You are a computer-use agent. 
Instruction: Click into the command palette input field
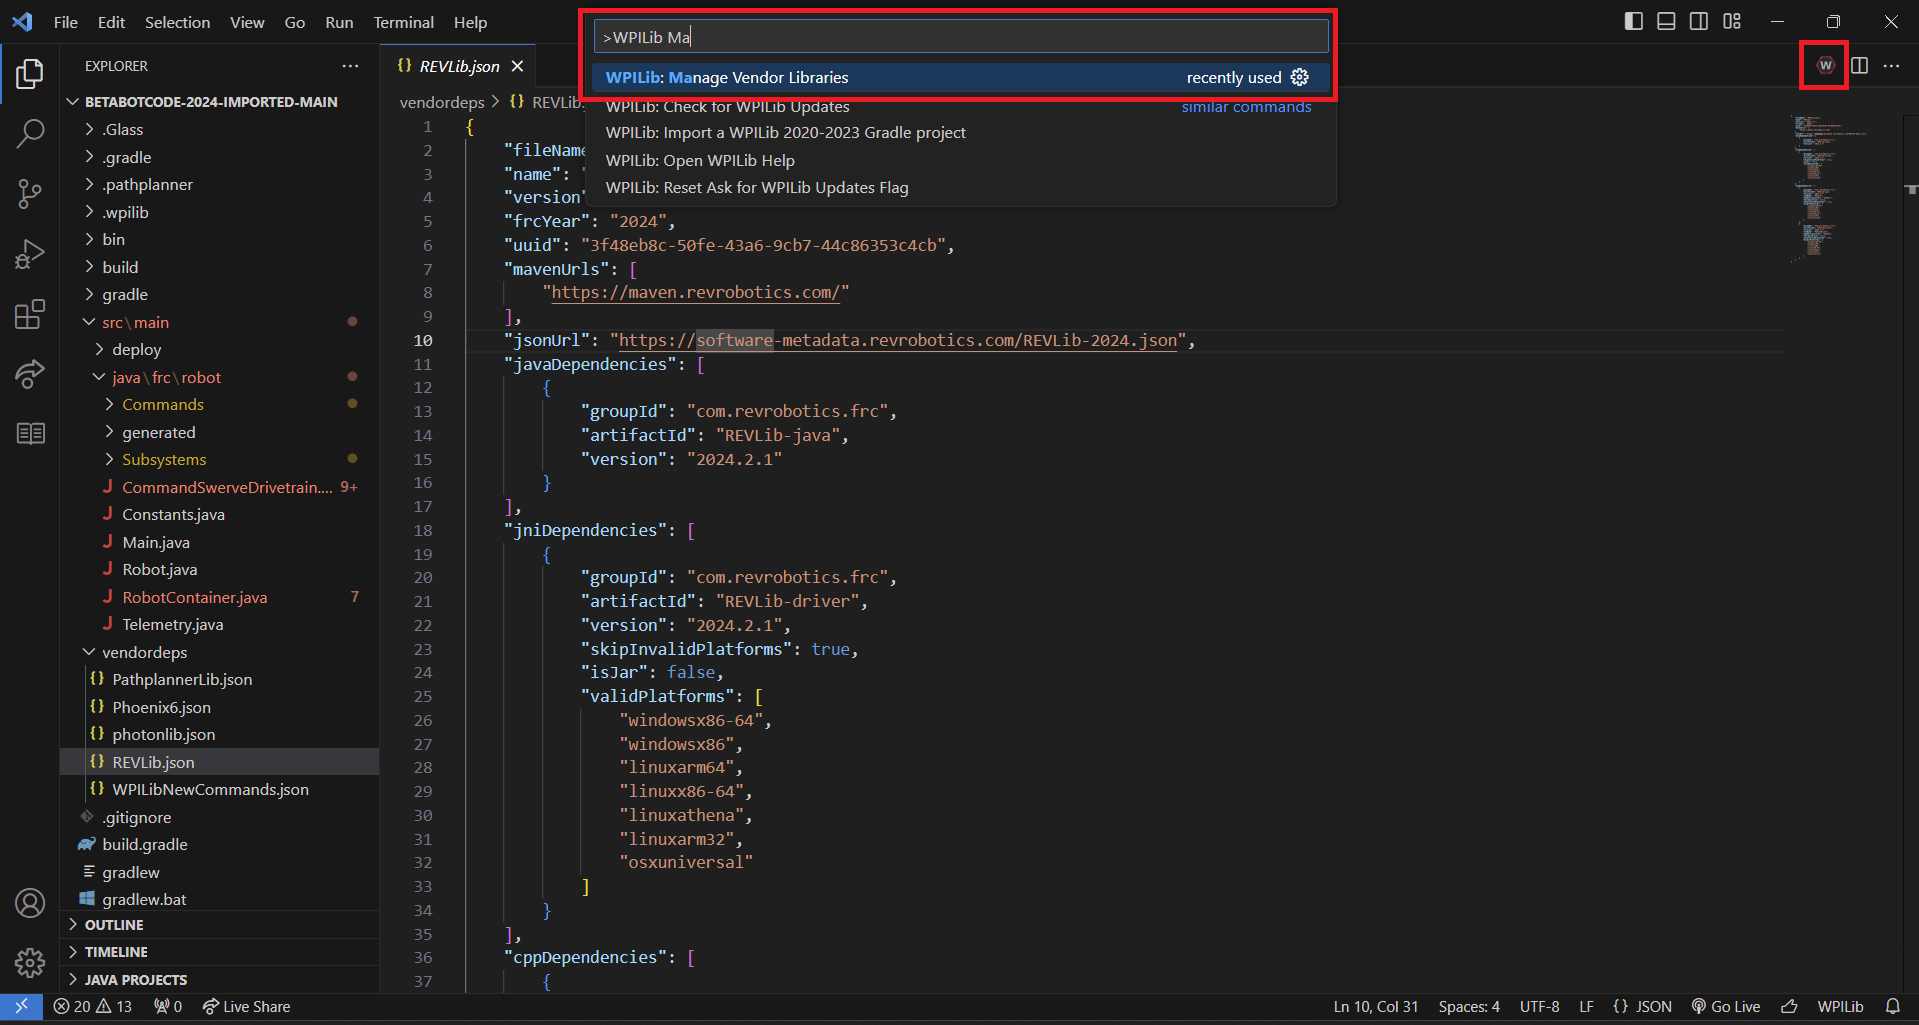coord(960,37)
